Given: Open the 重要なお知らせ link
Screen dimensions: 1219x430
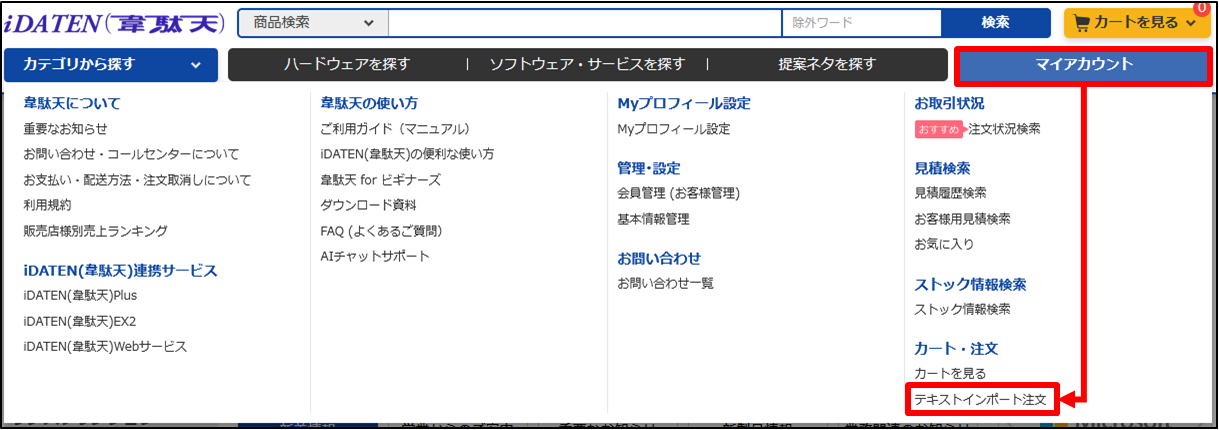Looking at the screenshot, I should tap(65, 129).
